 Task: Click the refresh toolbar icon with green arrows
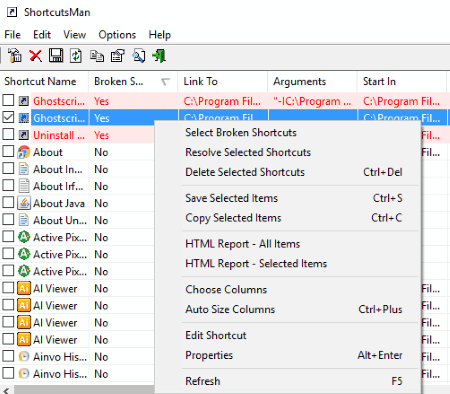76,56
